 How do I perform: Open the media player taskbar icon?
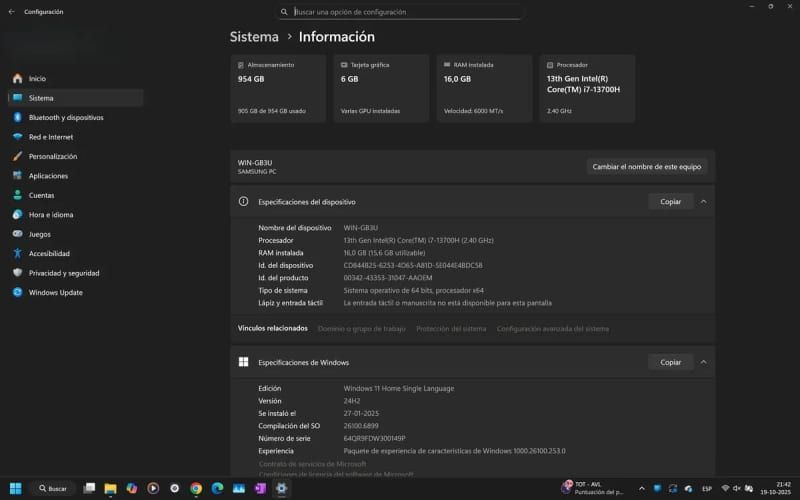click(x=153, y=488)
